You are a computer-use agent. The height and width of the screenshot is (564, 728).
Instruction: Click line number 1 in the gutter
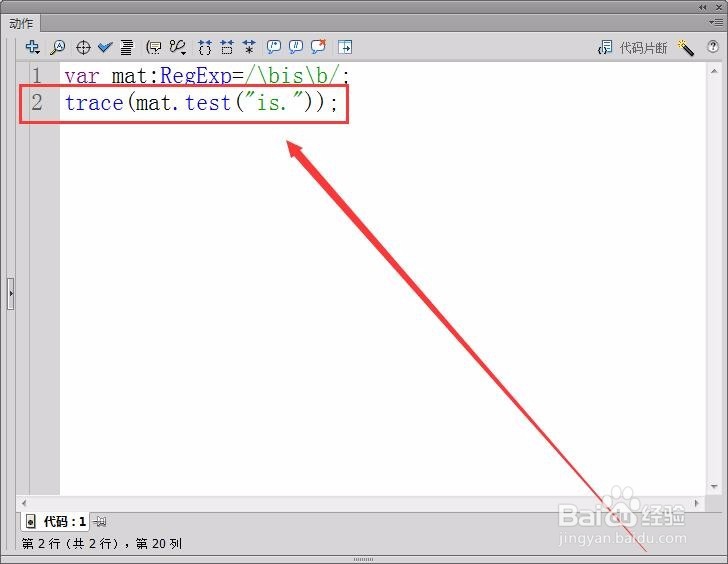[x=37, y=75]
